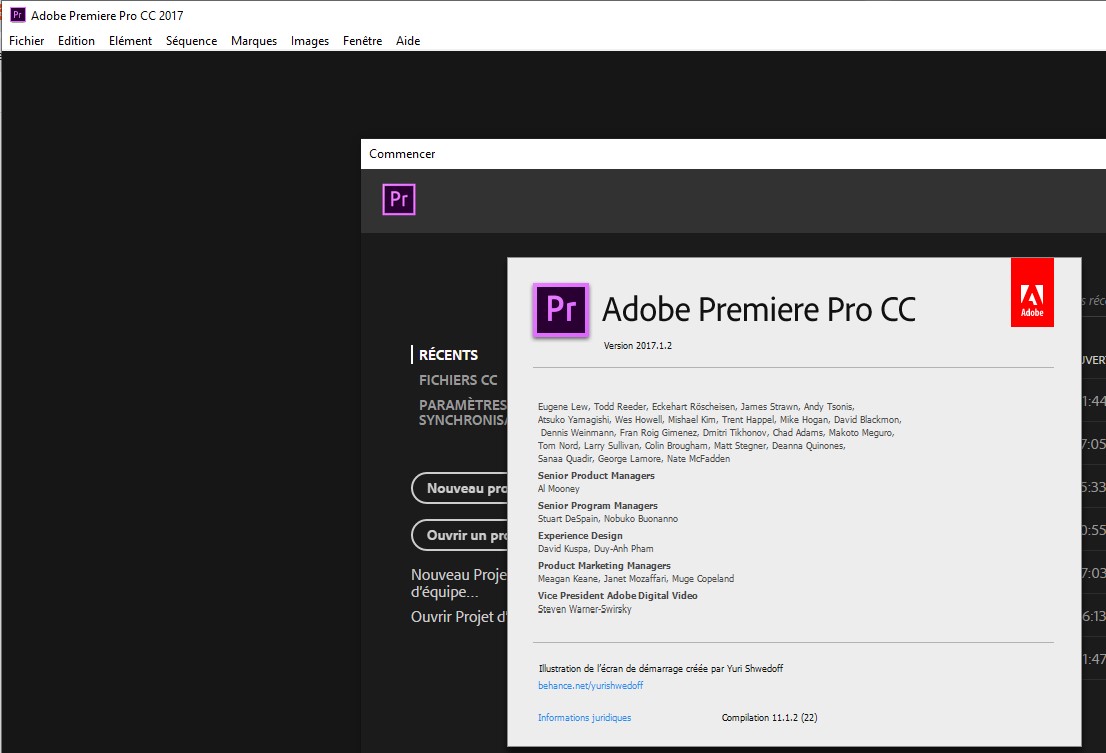Click the Dennis Weinmann credits line
1106x753 pixels.
pyautogui.click(x=717, y=433)
